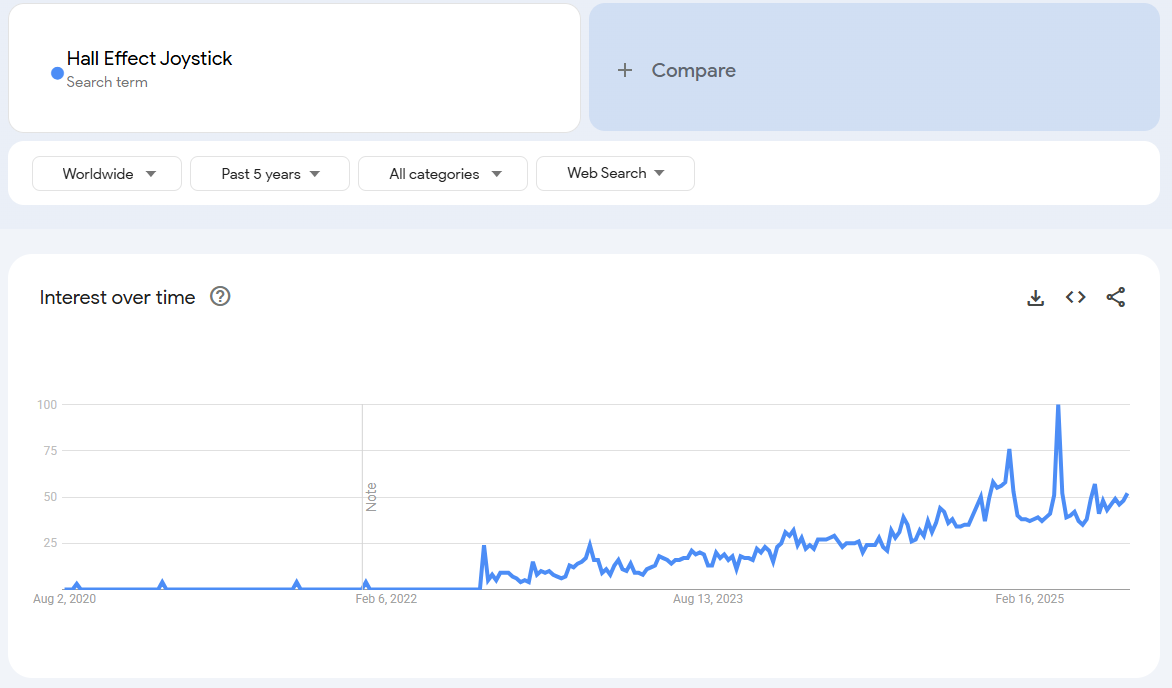Click the Interest over time heading
The height and width of the screenshot is (688, 1172).
(118, 297)
